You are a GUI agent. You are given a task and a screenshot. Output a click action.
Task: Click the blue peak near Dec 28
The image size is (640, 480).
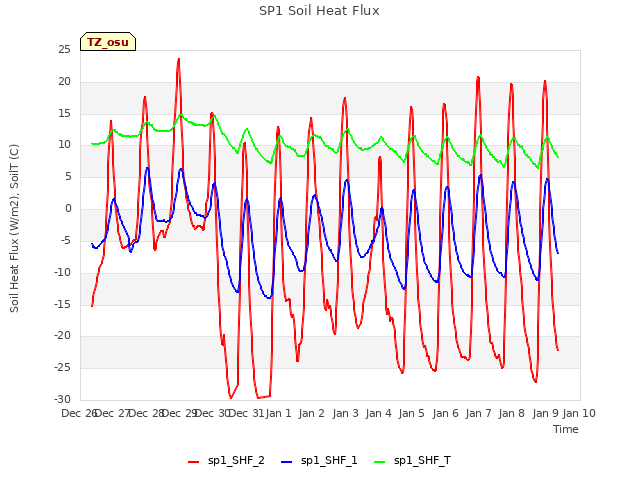coord(147,168)
